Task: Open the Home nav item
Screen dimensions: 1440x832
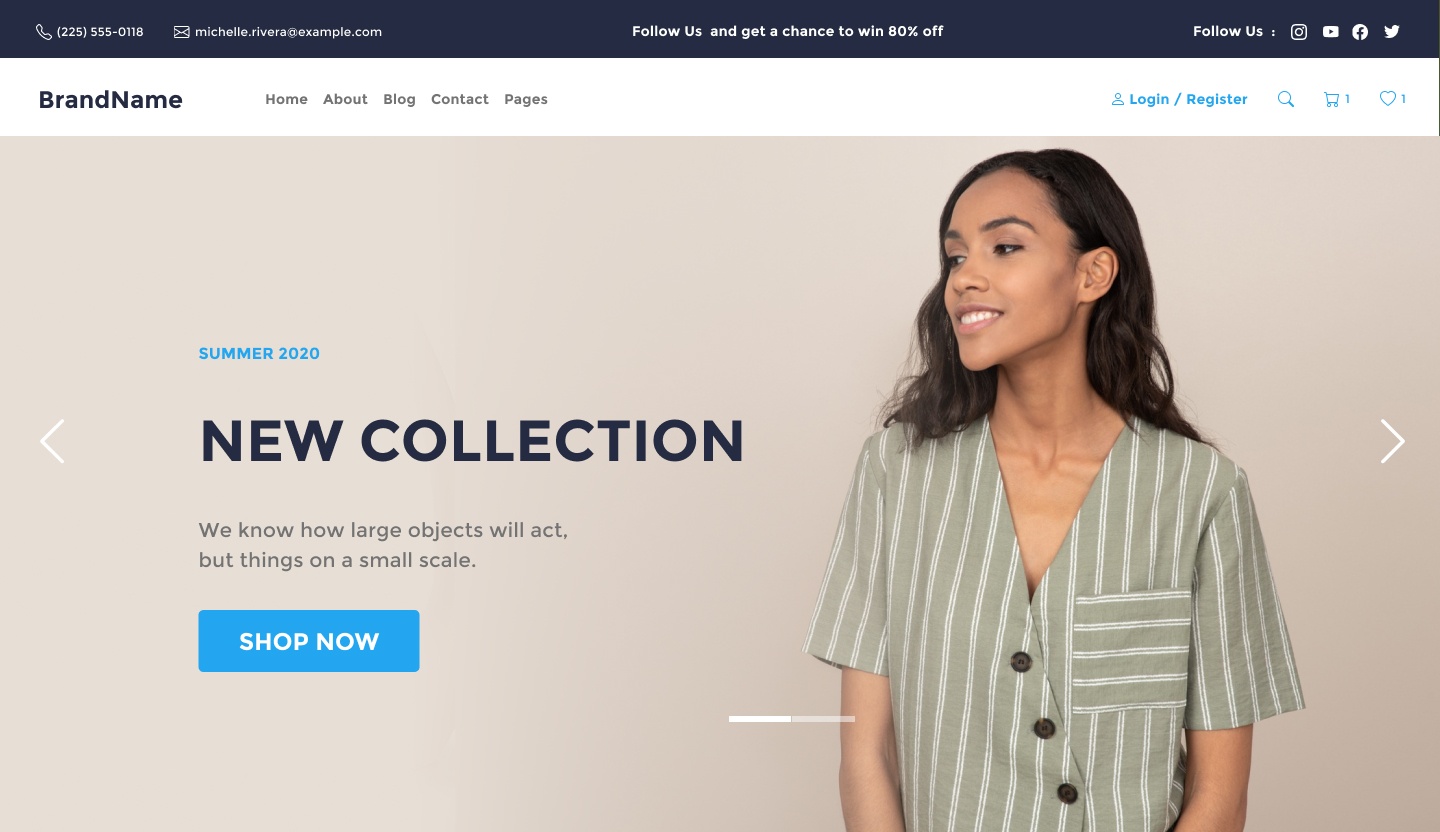Action: pyautogui.click(x=286, y=99)
